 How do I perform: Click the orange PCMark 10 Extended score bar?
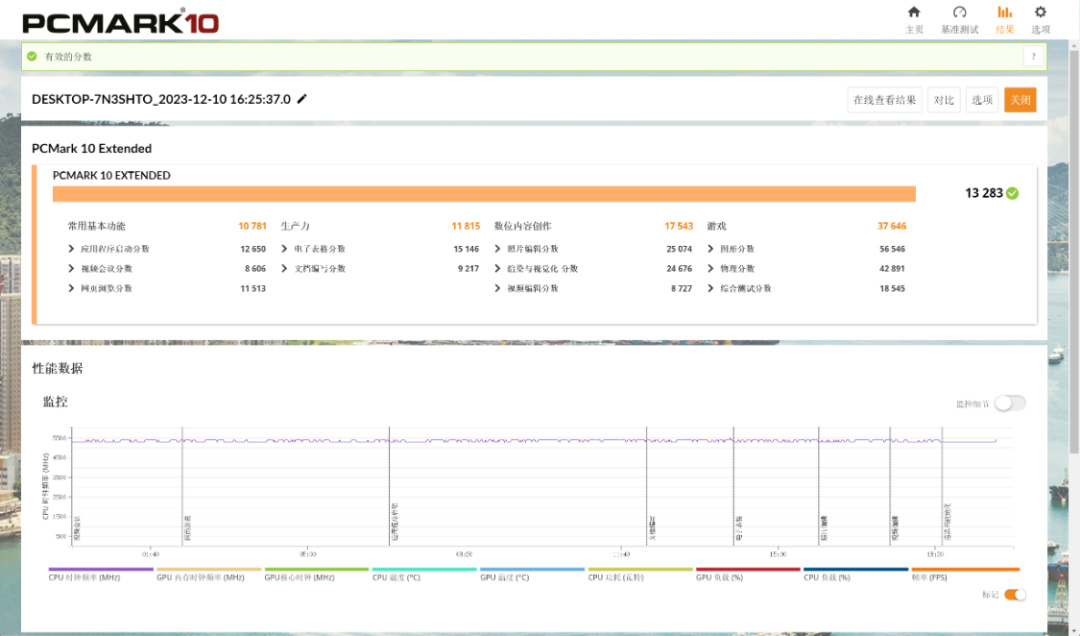point(484,194)
